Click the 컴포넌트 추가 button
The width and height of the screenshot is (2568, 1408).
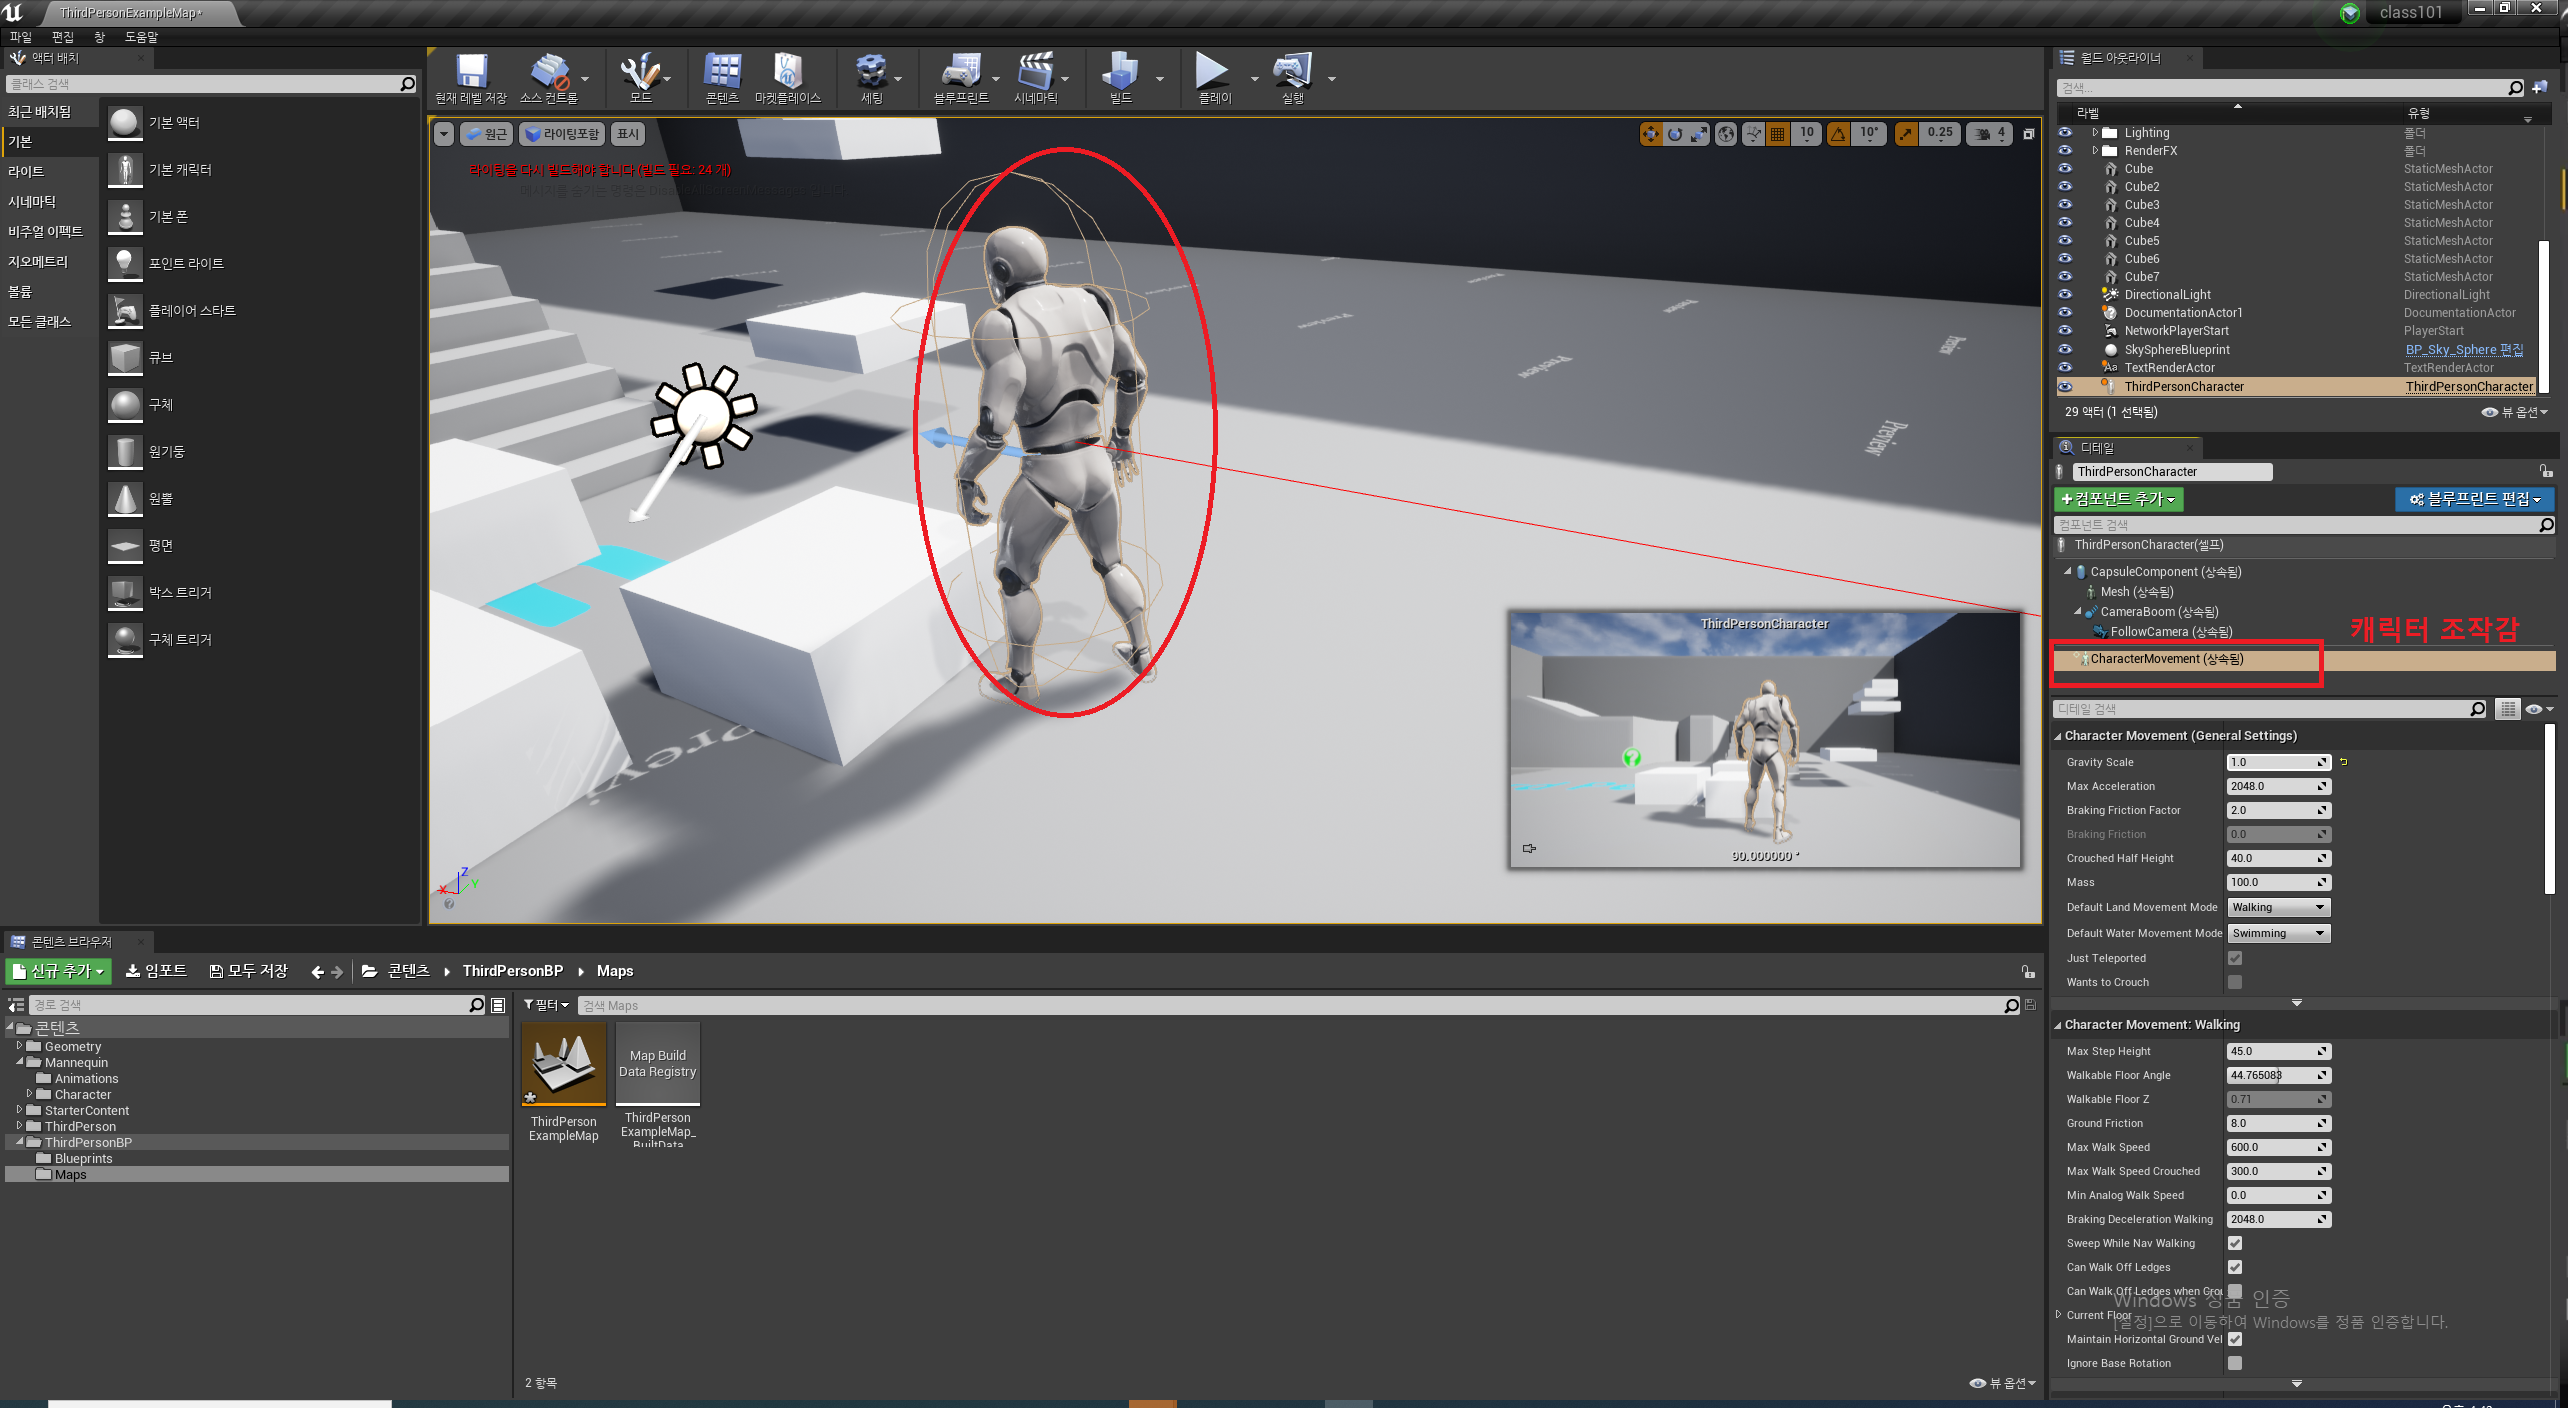pyautogui.click(x=2117, y=499)
